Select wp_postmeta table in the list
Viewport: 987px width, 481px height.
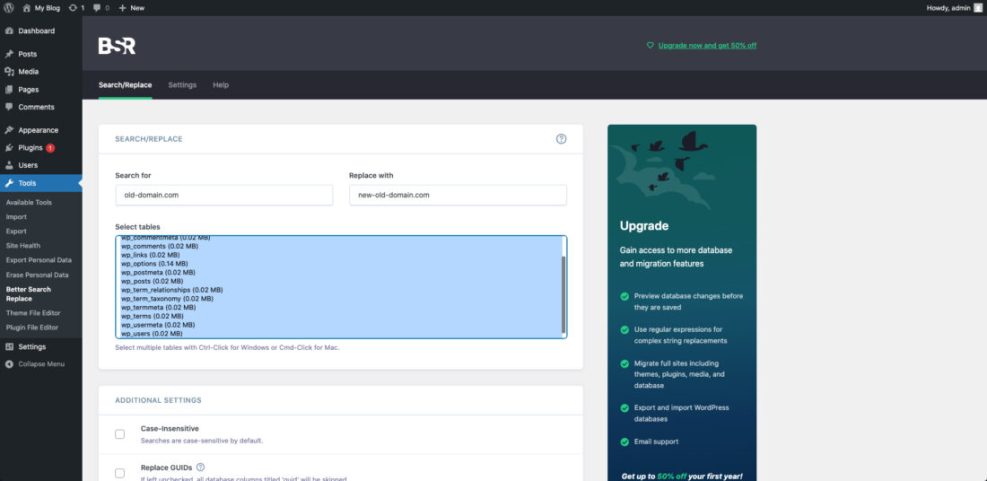(340, 273)
